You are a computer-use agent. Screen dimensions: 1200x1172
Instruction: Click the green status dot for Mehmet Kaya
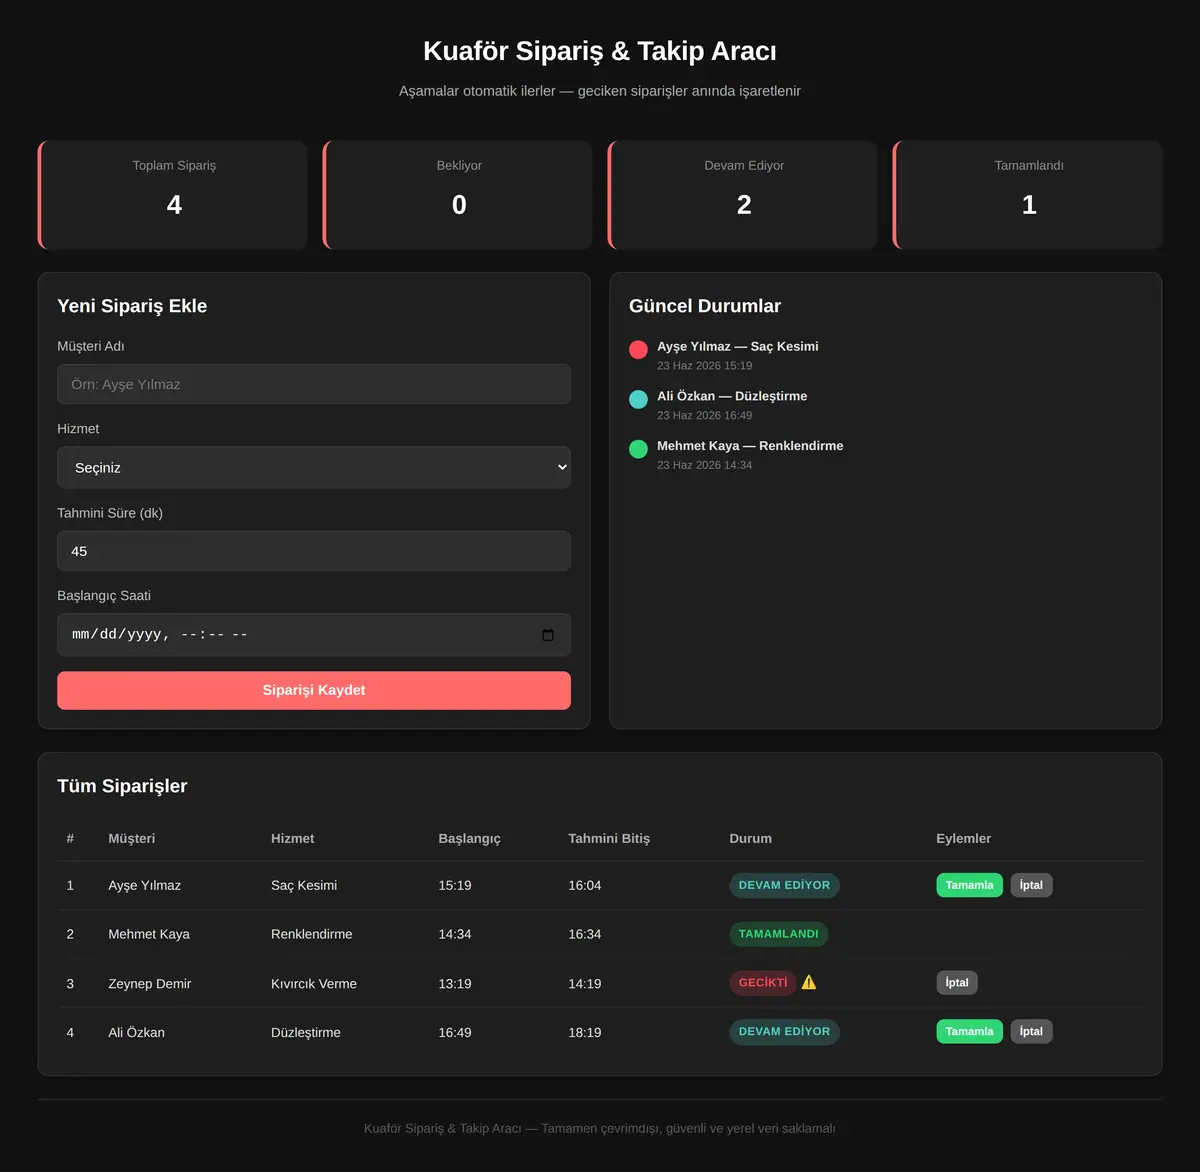tap(638, 449)
